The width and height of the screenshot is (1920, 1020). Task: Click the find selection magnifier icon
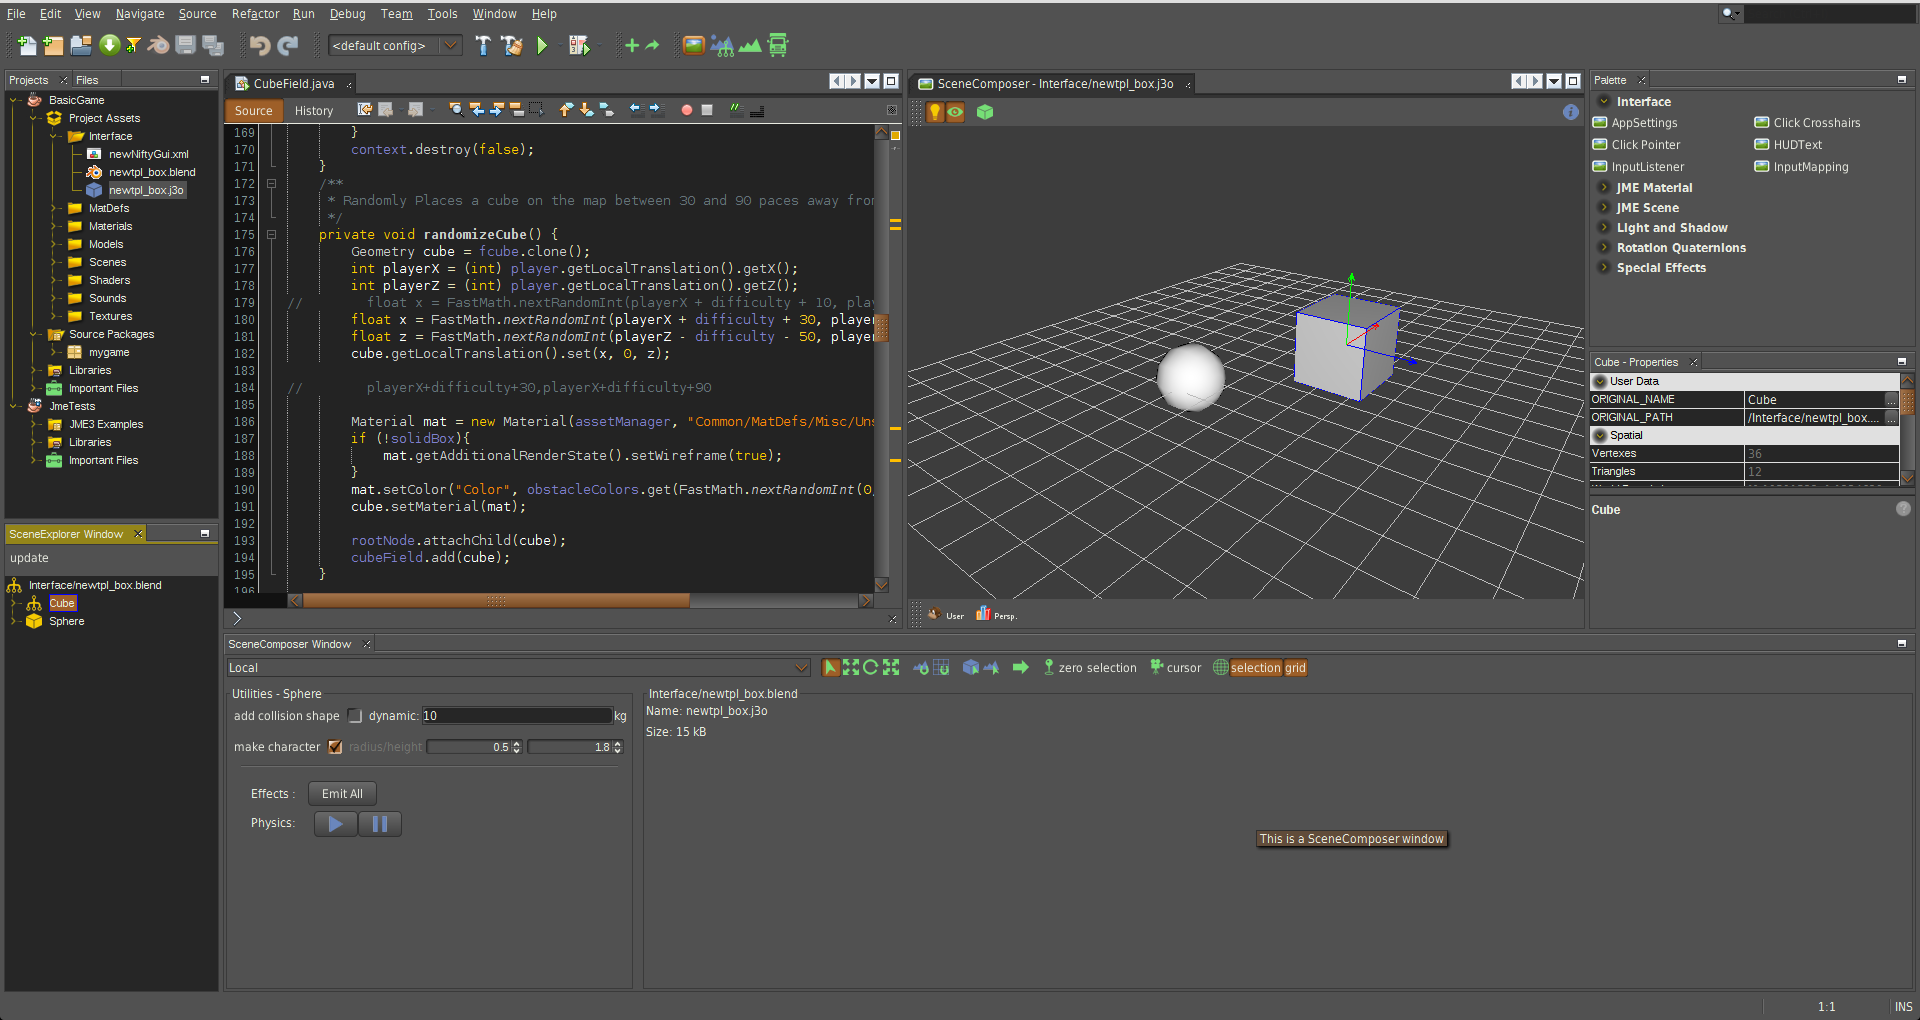click(x=456, y=110)
